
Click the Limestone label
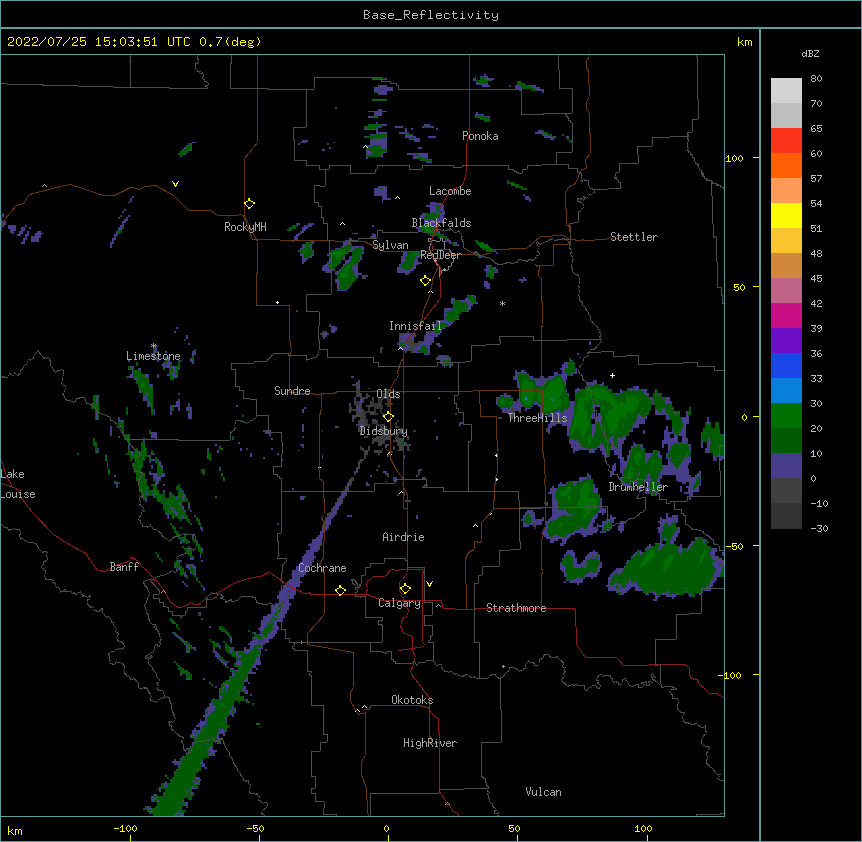coord(153,356)
